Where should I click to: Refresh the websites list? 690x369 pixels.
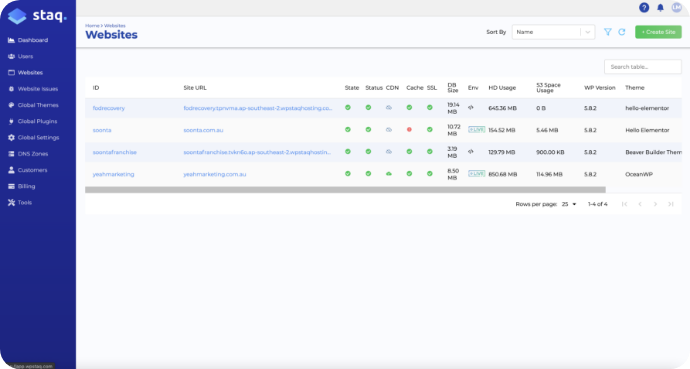click(x=622, y=32)
